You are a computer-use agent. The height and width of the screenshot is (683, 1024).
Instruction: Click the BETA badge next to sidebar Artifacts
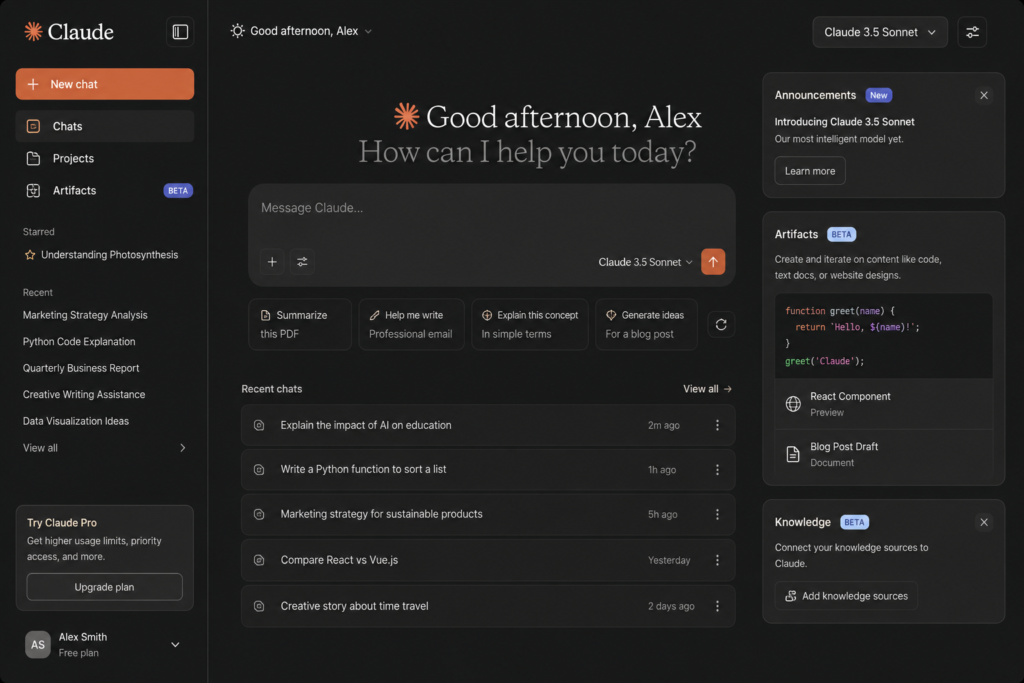178,191
